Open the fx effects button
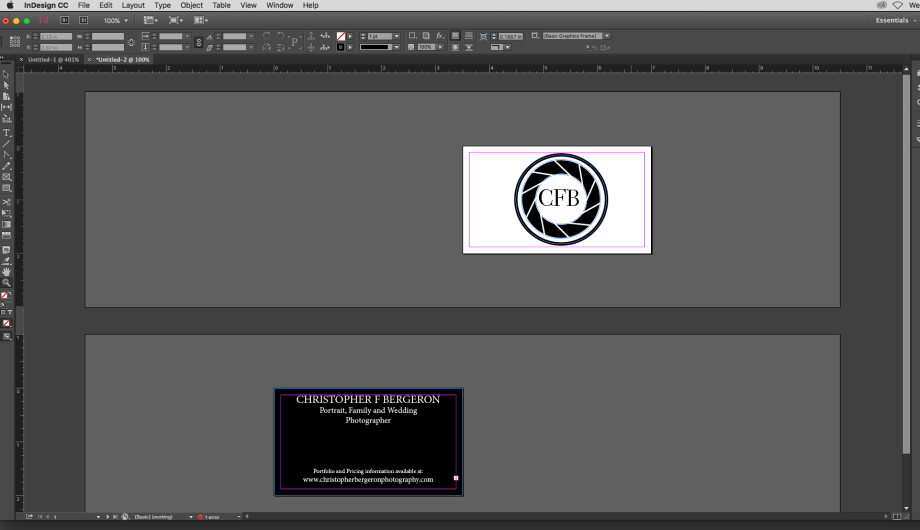This screenshot has height=530, width=920. point(440,35)
